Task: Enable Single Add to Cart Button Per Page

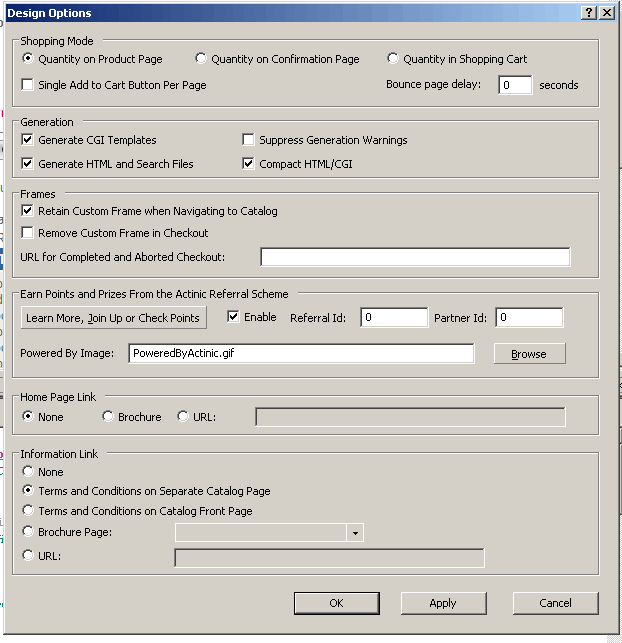Action: pos(28,85)
